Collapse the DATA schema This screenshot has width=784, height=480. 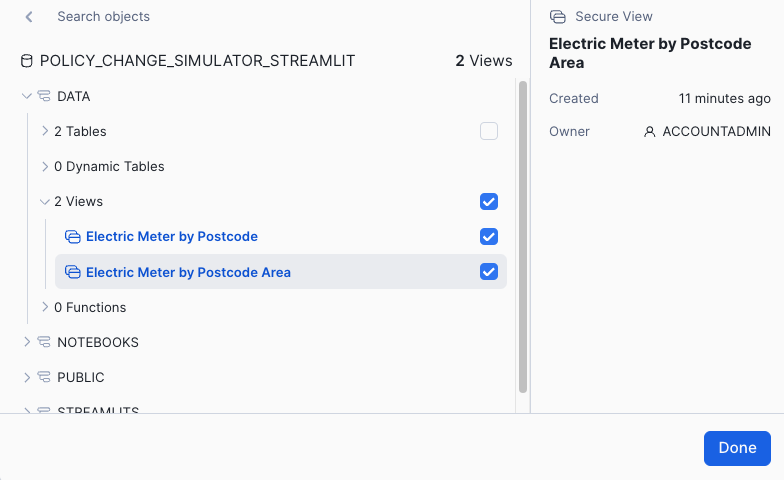click(x=27, y=96)
